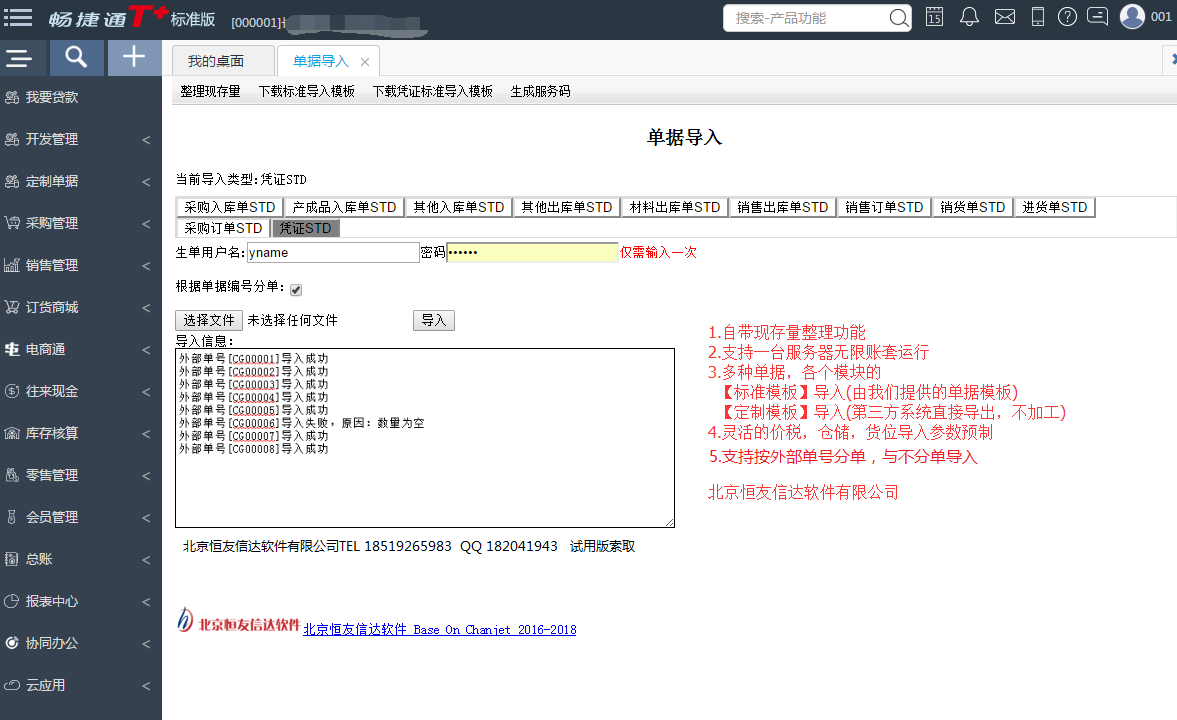
Task: Open the calendar icon in header
Action: pyautogui.click(x=935, y=17)
